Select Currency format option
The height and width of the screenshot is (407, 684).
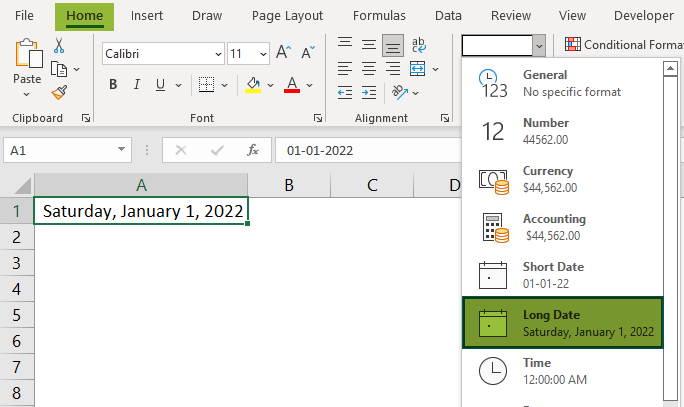[562, 179]
